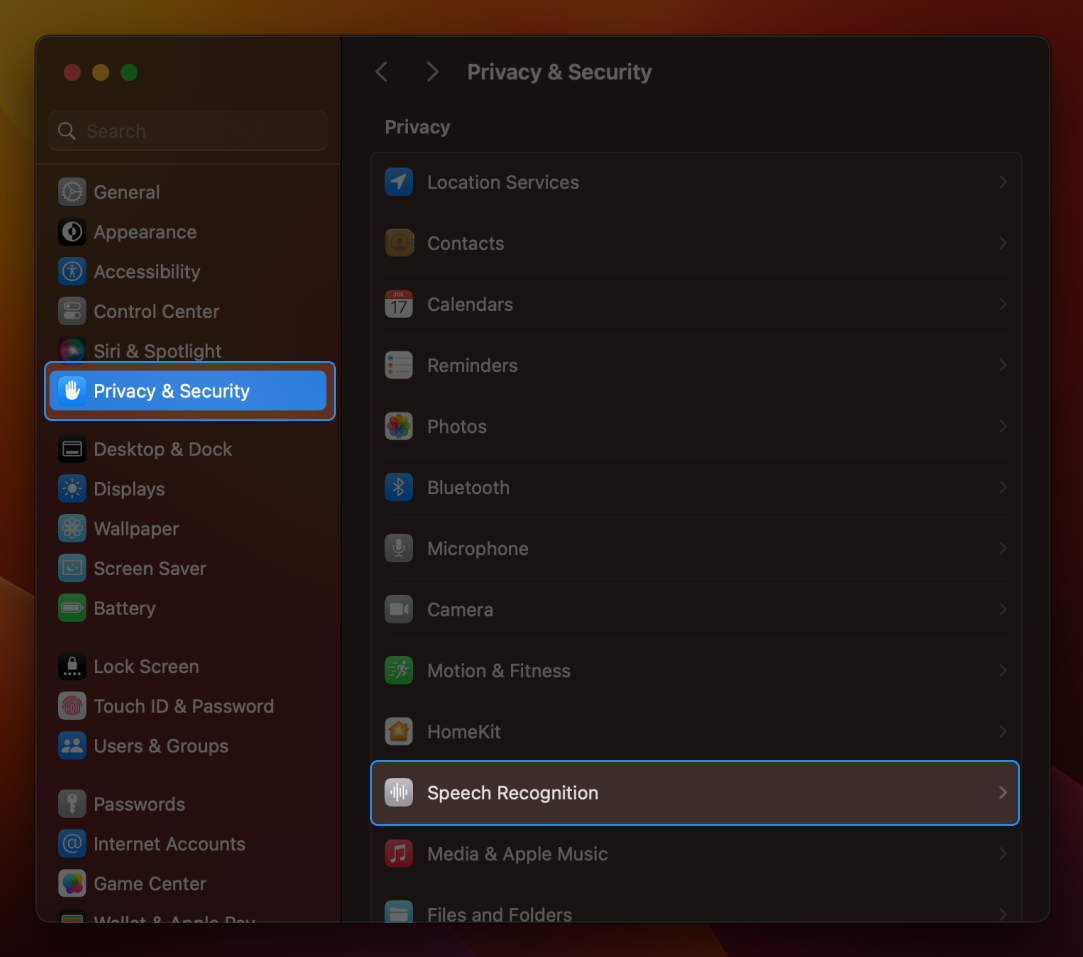This screenshot has width=1083, height=957.
Task: Click the Wallpaper label in sidebar
Action: click(x=136, y=529)
